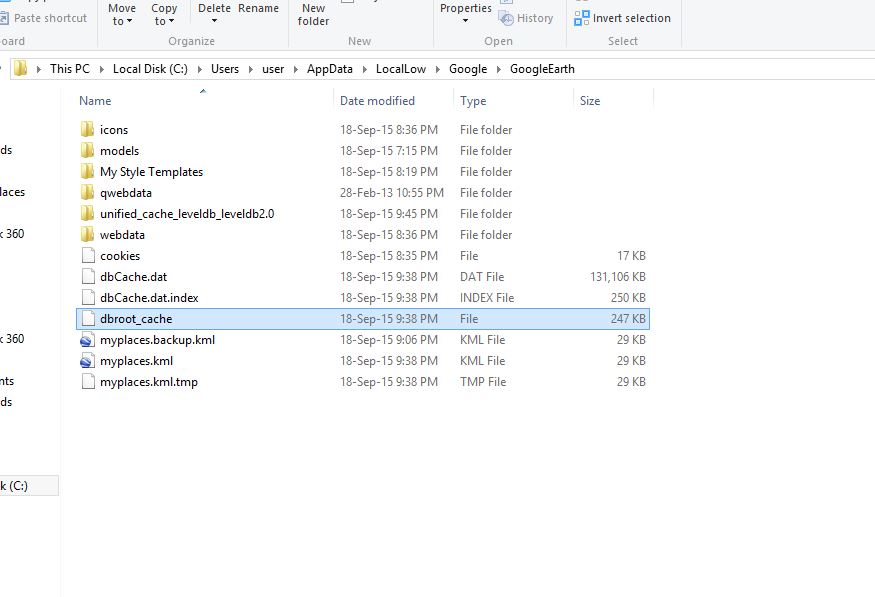Select the dbCache.dat file icon
This screenshot has width=875, height=597.
[88, 277]
